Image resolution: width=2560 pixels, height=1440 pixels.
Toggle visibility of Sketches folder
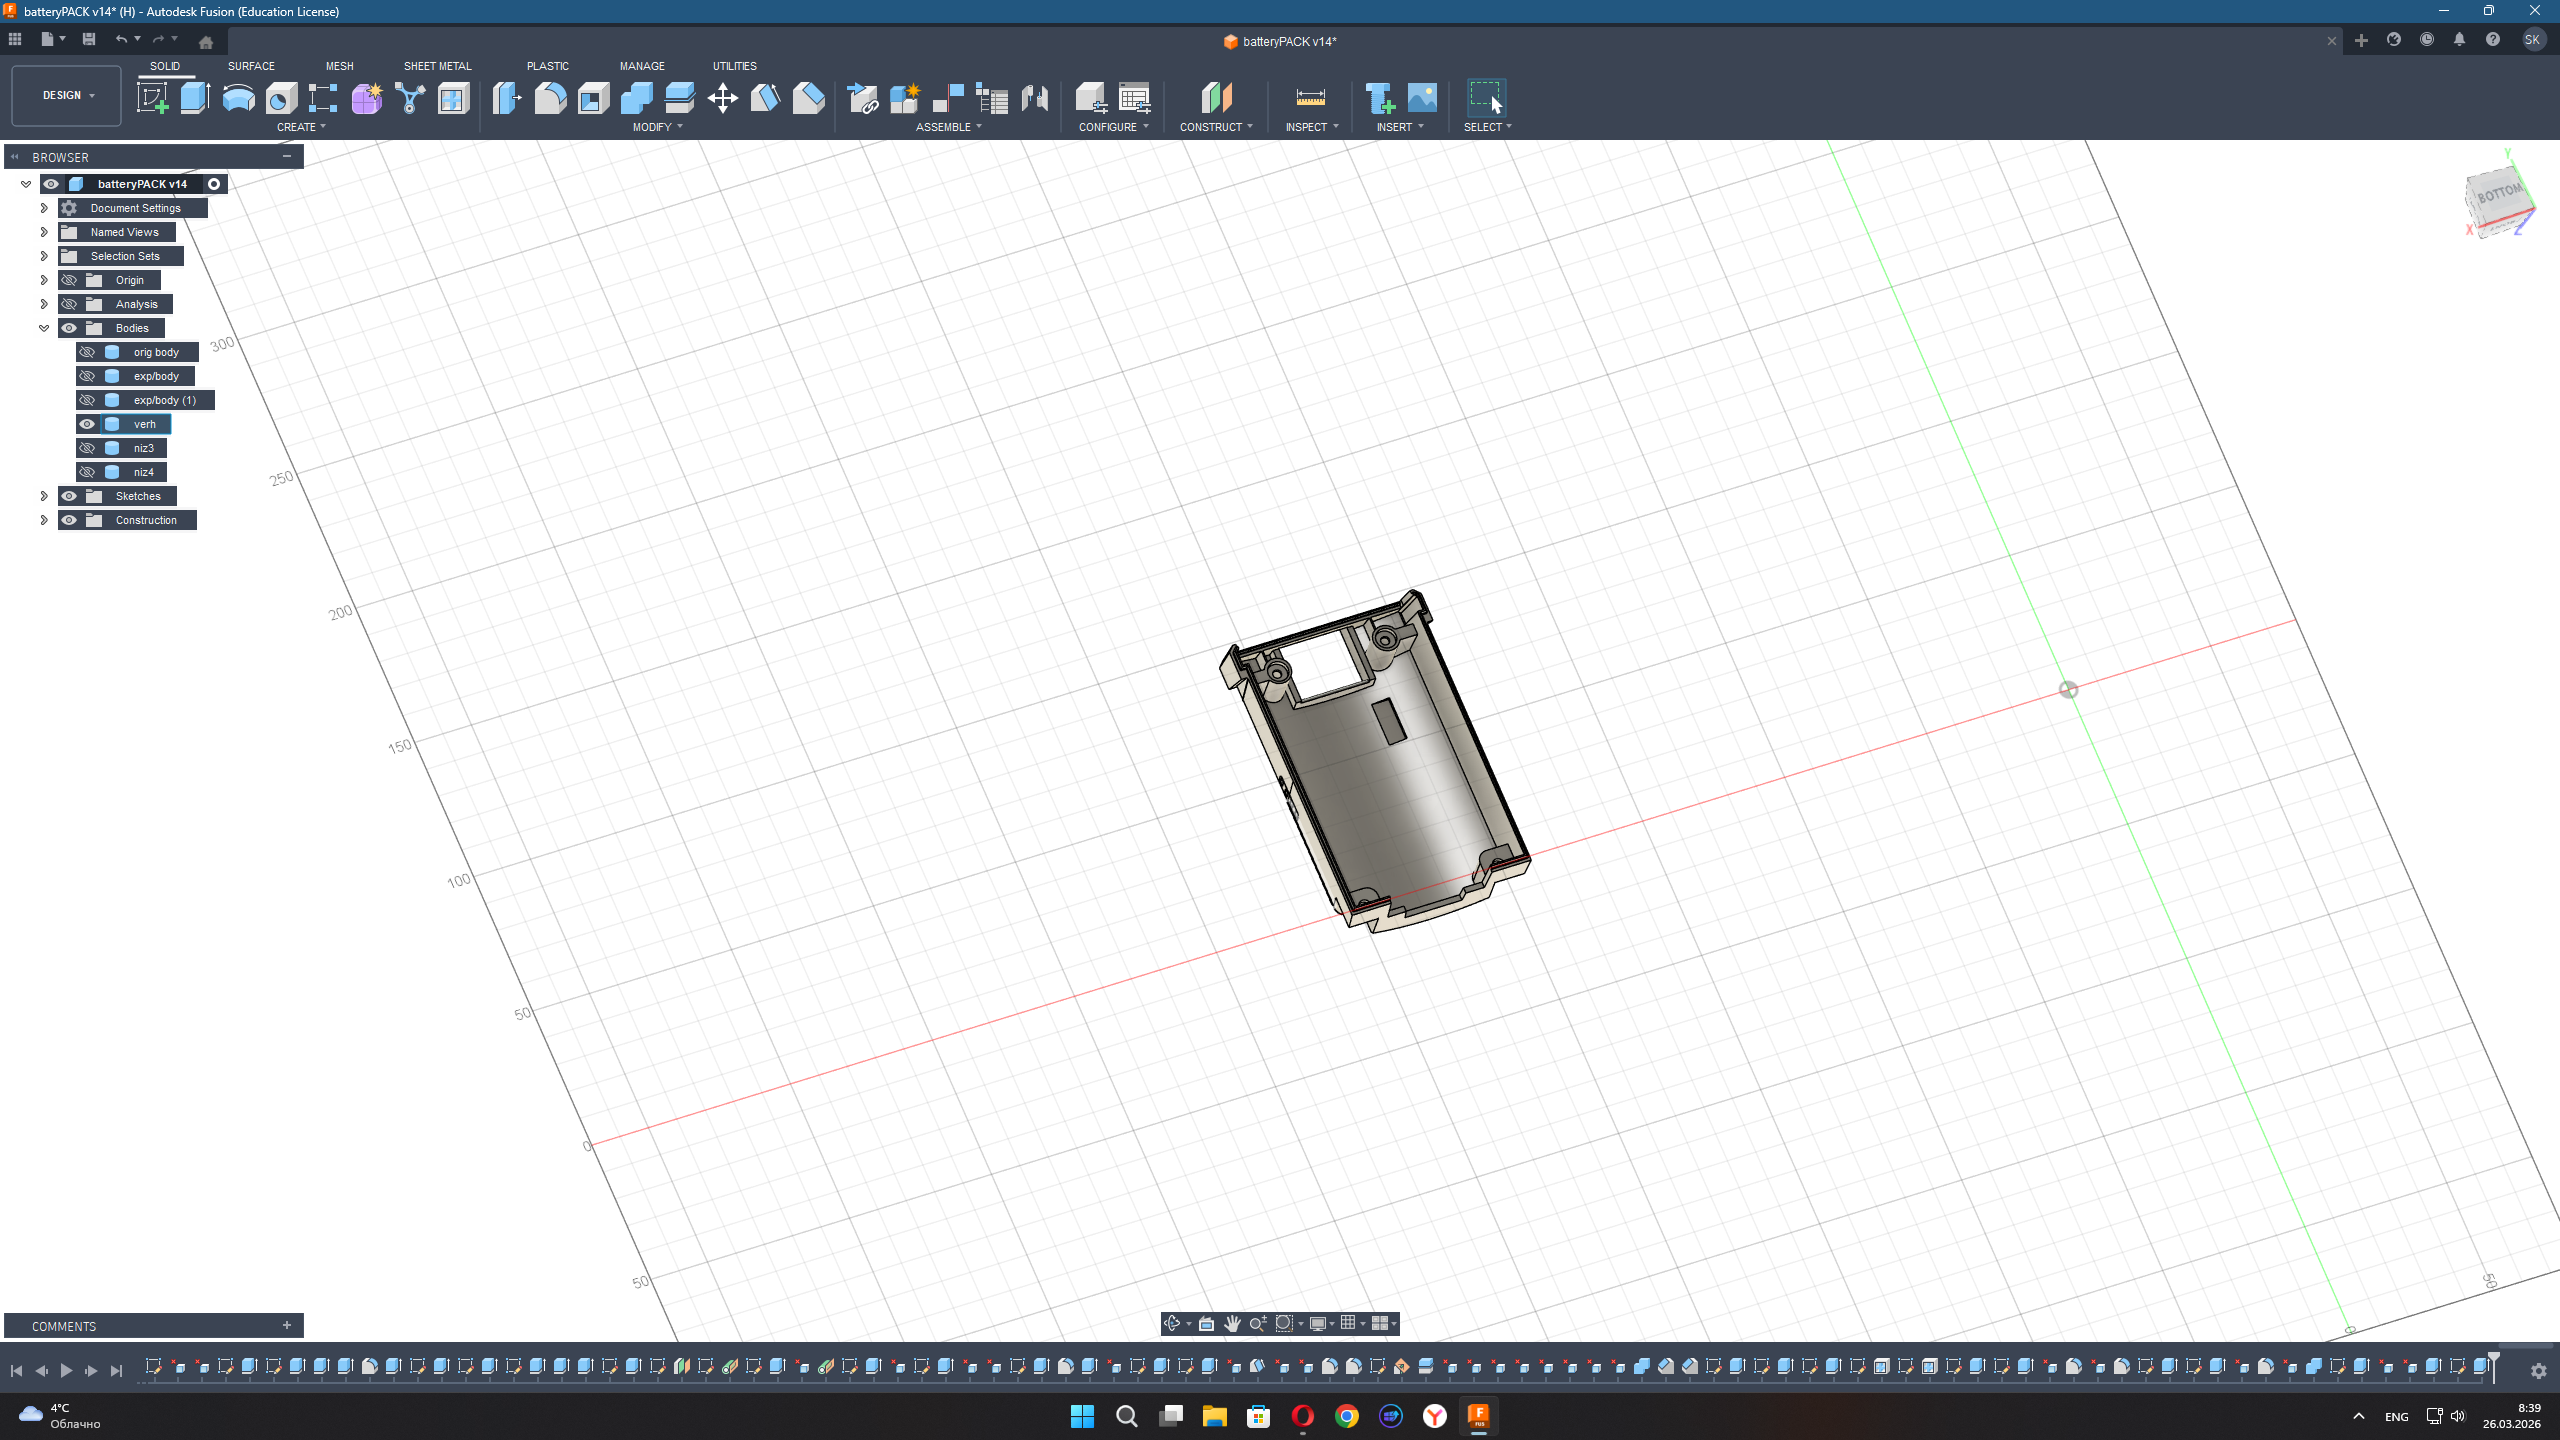69,496
